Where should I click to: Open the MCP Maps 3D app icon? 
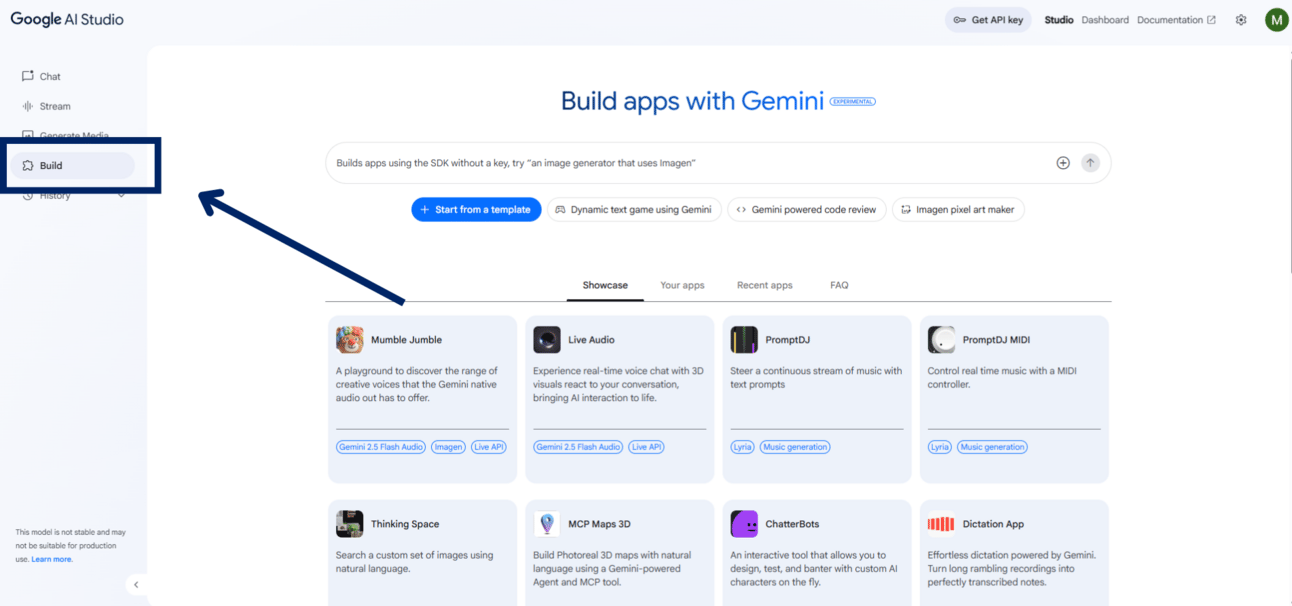point(547,524)
